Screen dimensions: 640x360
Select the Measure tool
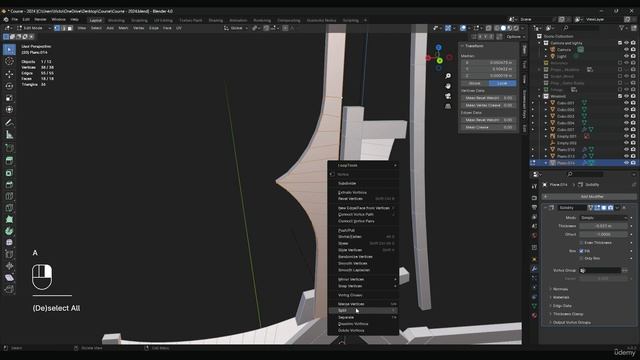pyautogui.click(x=9, y=135)
